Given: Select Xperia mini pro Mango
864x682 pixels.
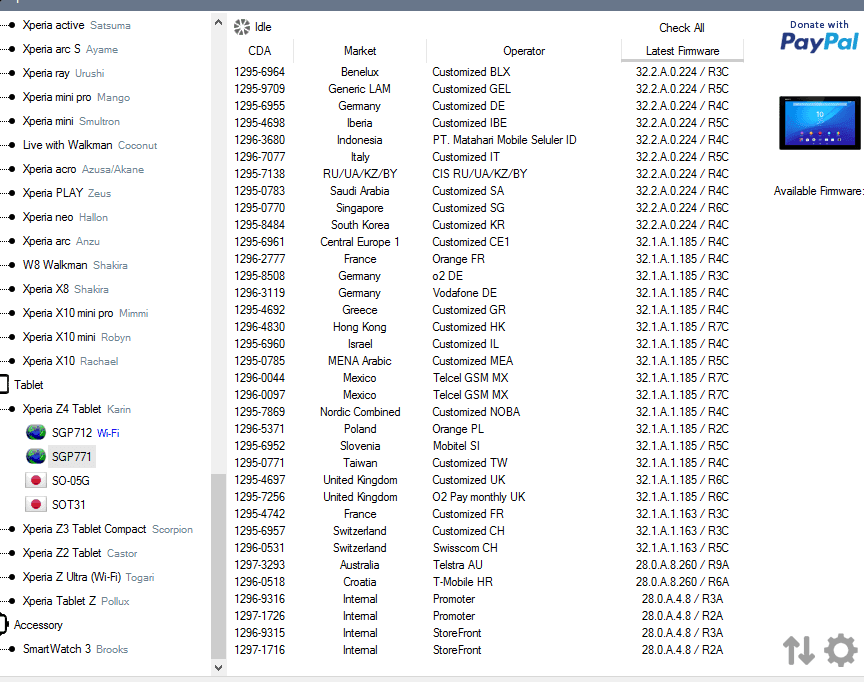Looking at the screenshot, I should (x=76, y=97).
